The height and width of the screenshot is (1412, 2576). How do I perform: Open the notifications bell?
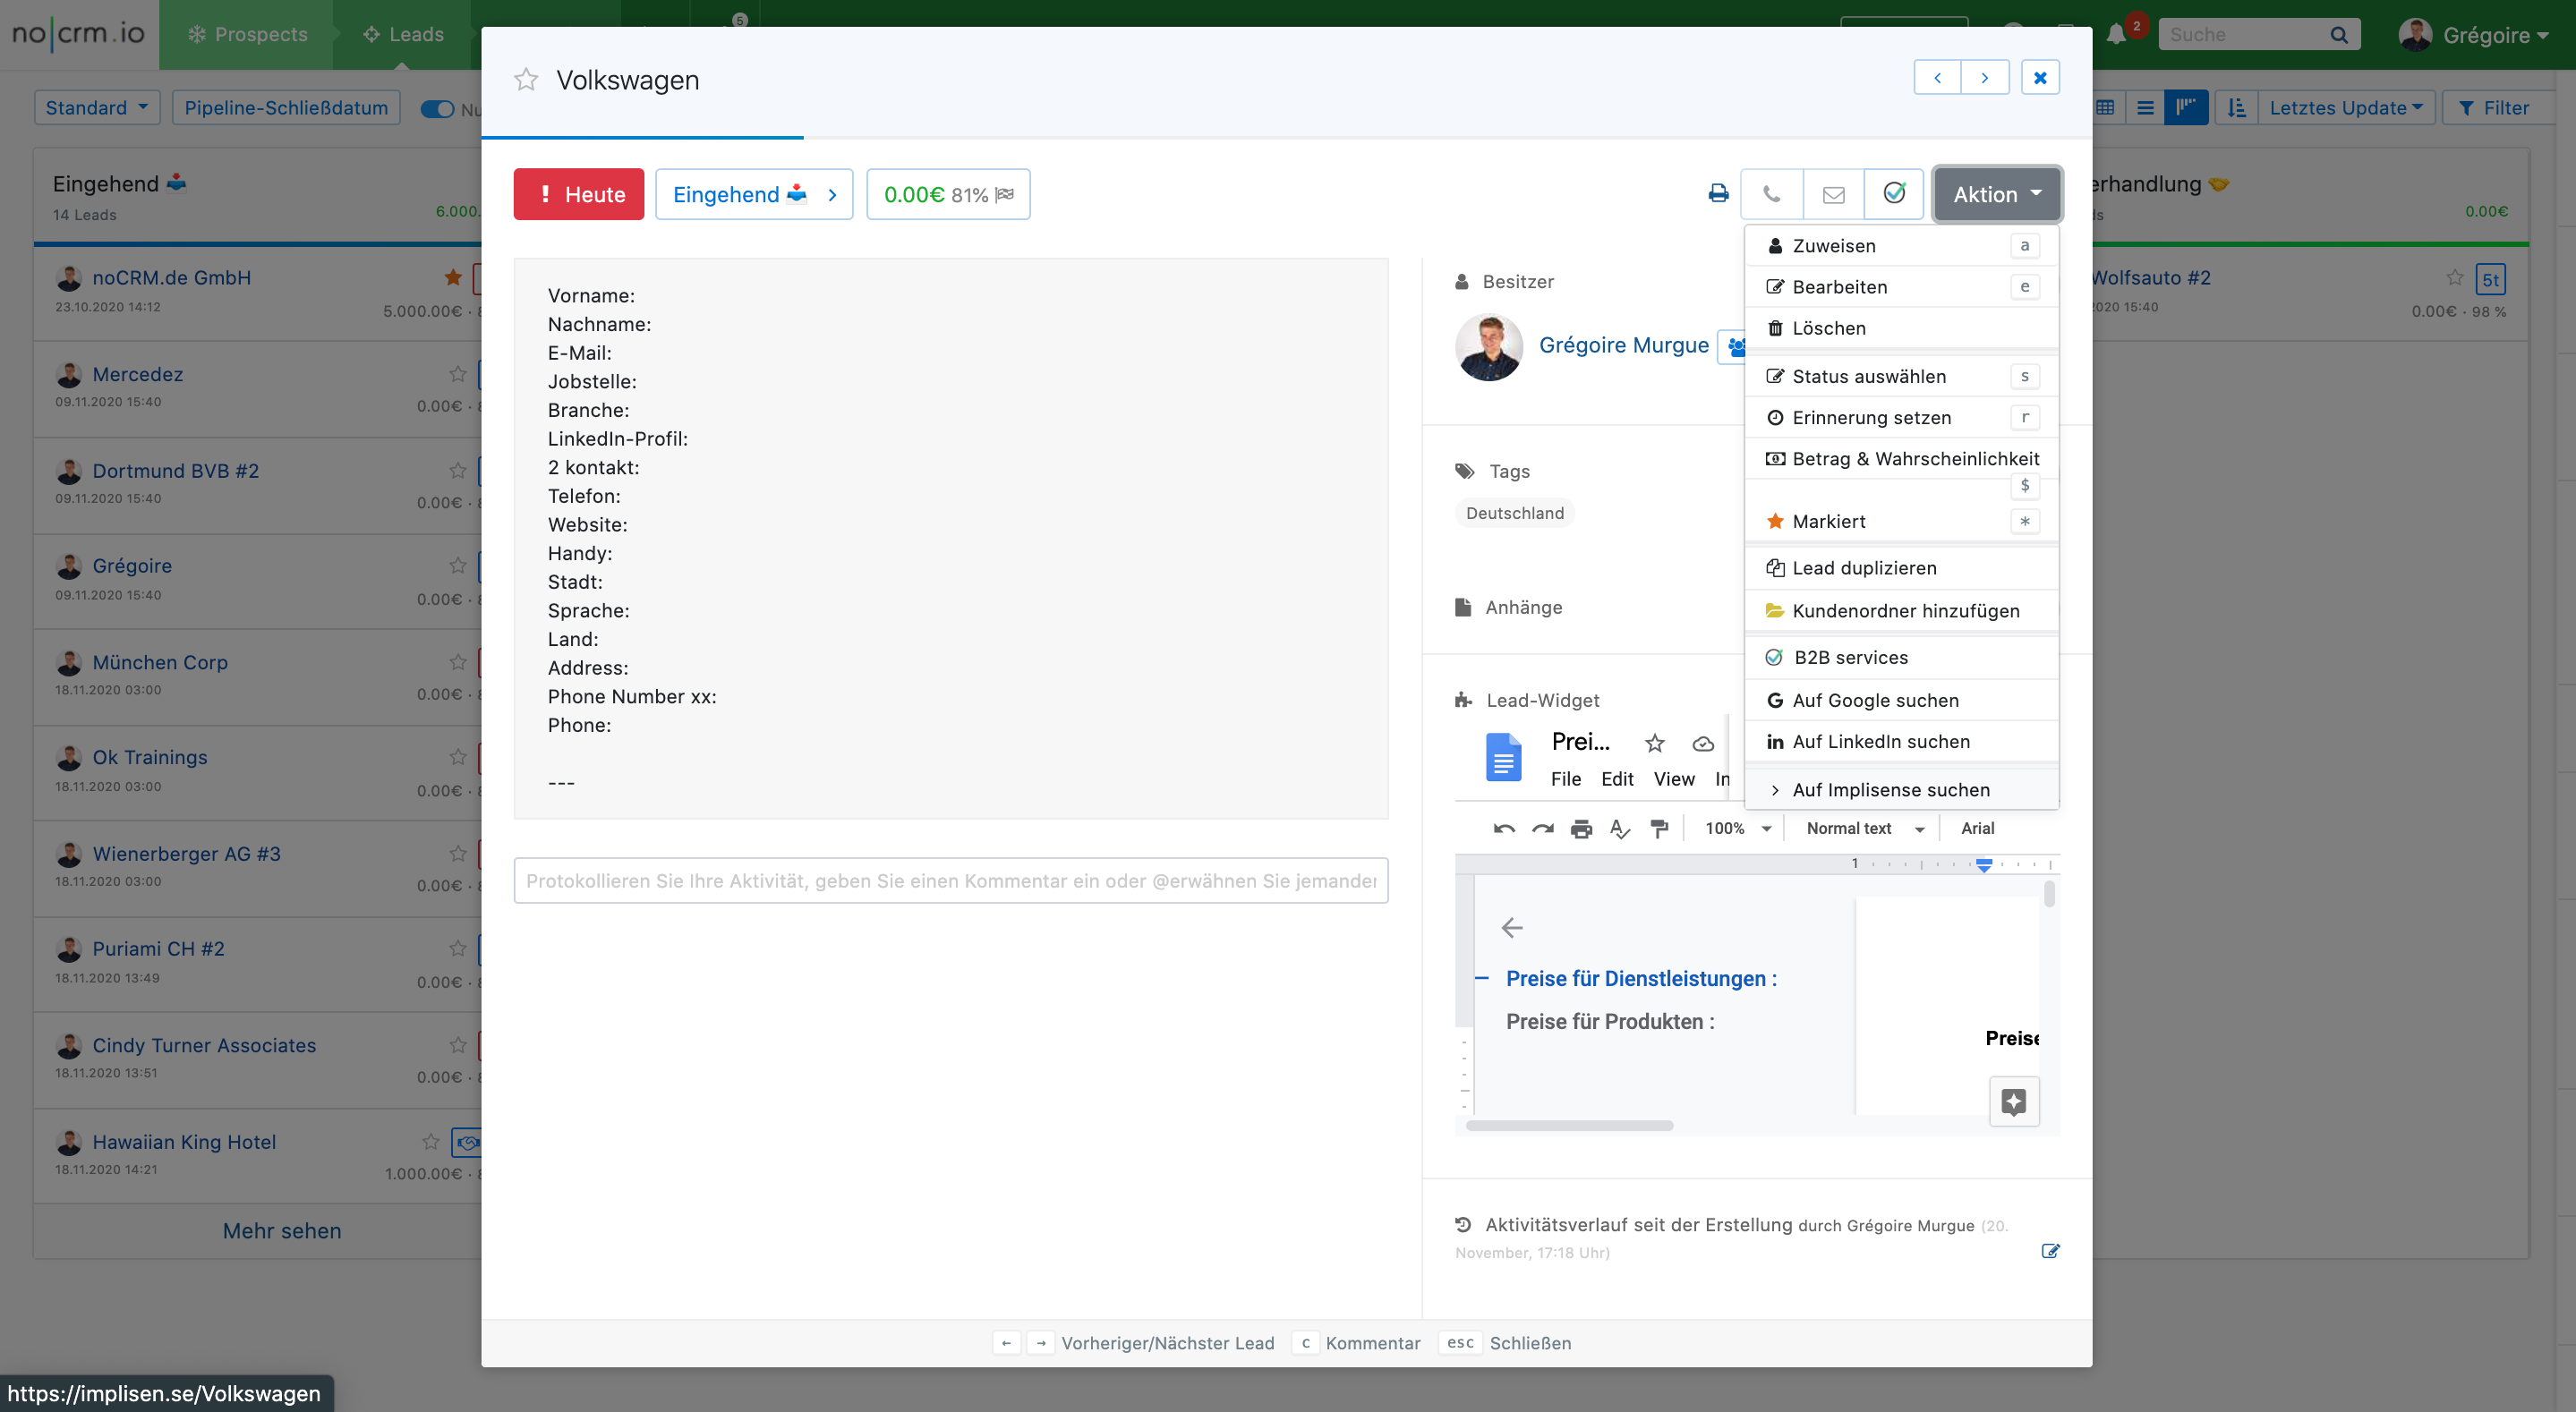2115,35
